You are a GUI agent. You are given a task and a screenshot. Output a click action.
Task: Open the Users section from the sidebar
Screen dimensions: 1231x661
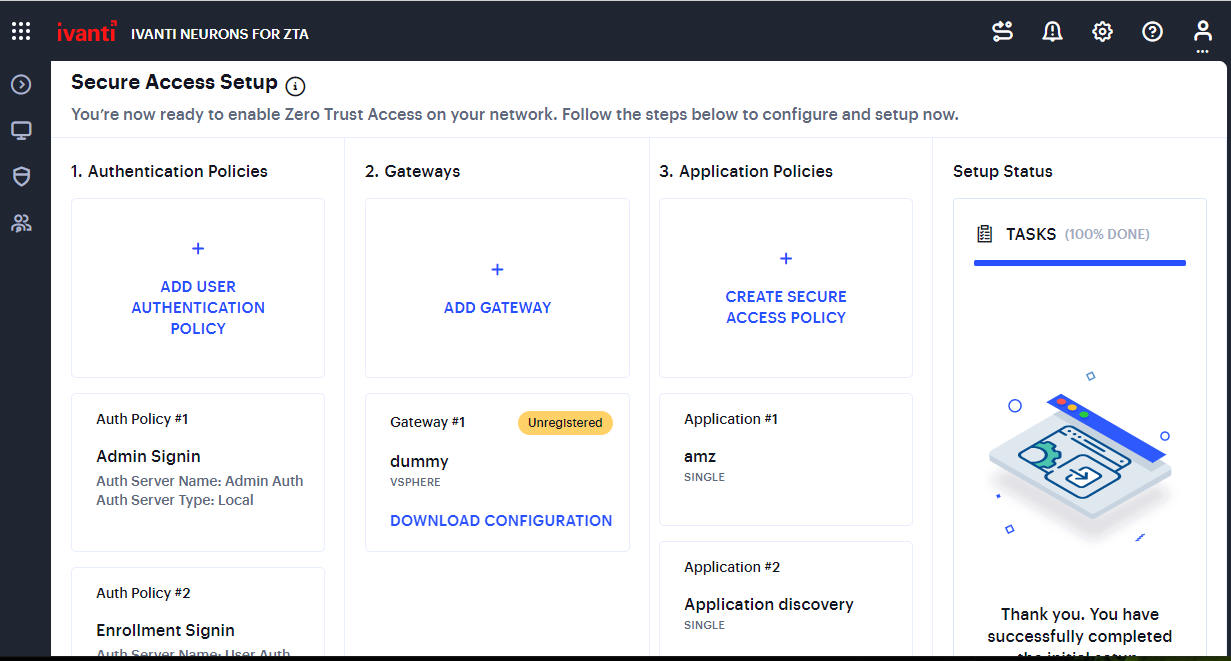click(21, 222)
